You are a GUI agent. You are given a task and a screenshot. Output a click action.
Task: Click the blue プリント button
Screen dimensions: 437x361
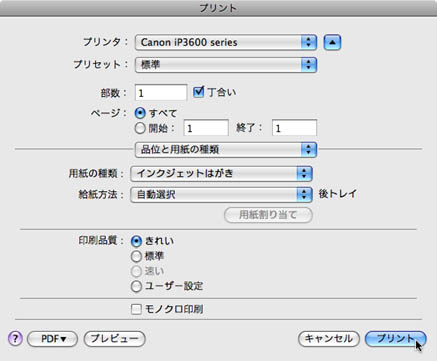click(x=396, y=339)
